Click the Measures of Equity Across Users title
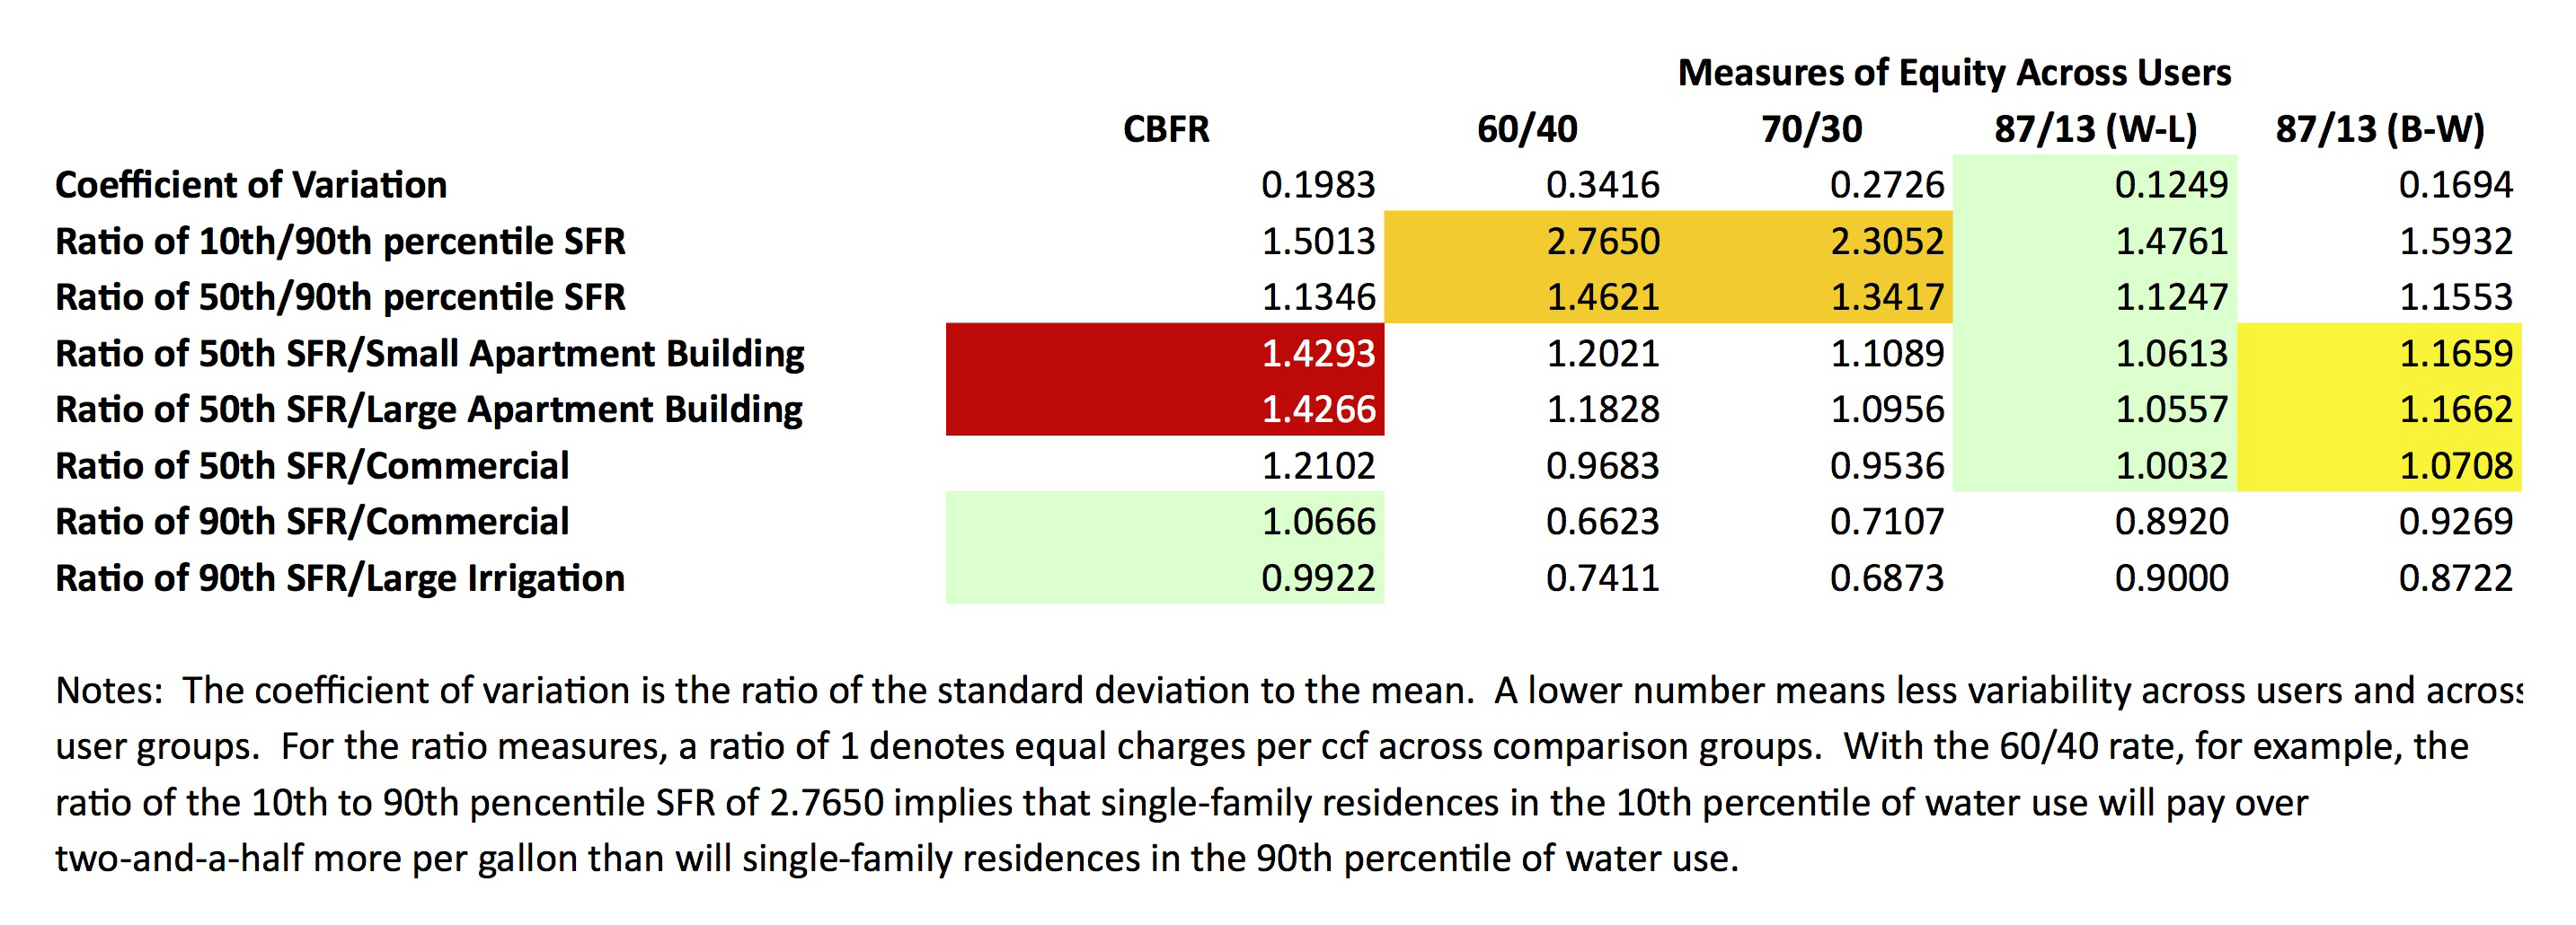 coord(1954,73)
